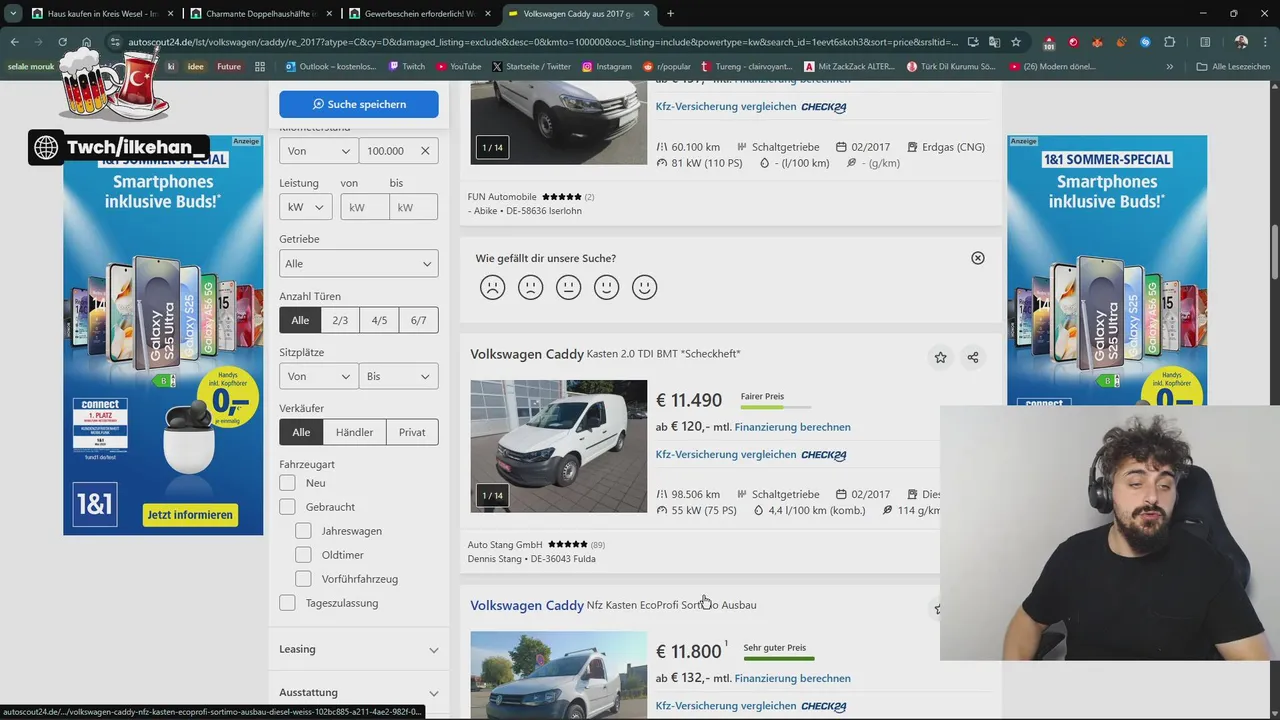The width and height of the screenshot is (1280, 720).
Task: Switch to 'Gewerbeschein erforderlich!' tab
Action: coord(419,14)
